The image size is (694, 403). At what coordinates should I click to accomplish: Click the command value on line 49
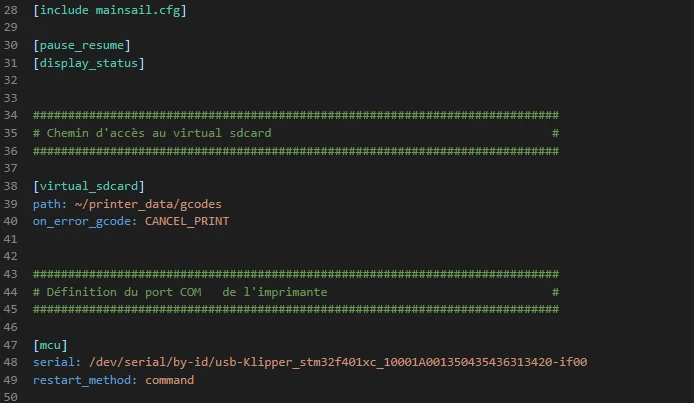170,380
